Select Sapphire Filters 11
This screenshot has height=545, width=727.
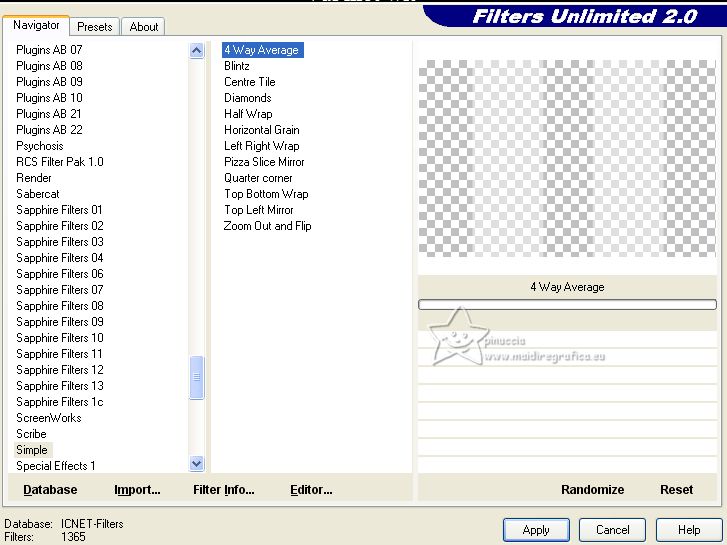tap(59, 354)
